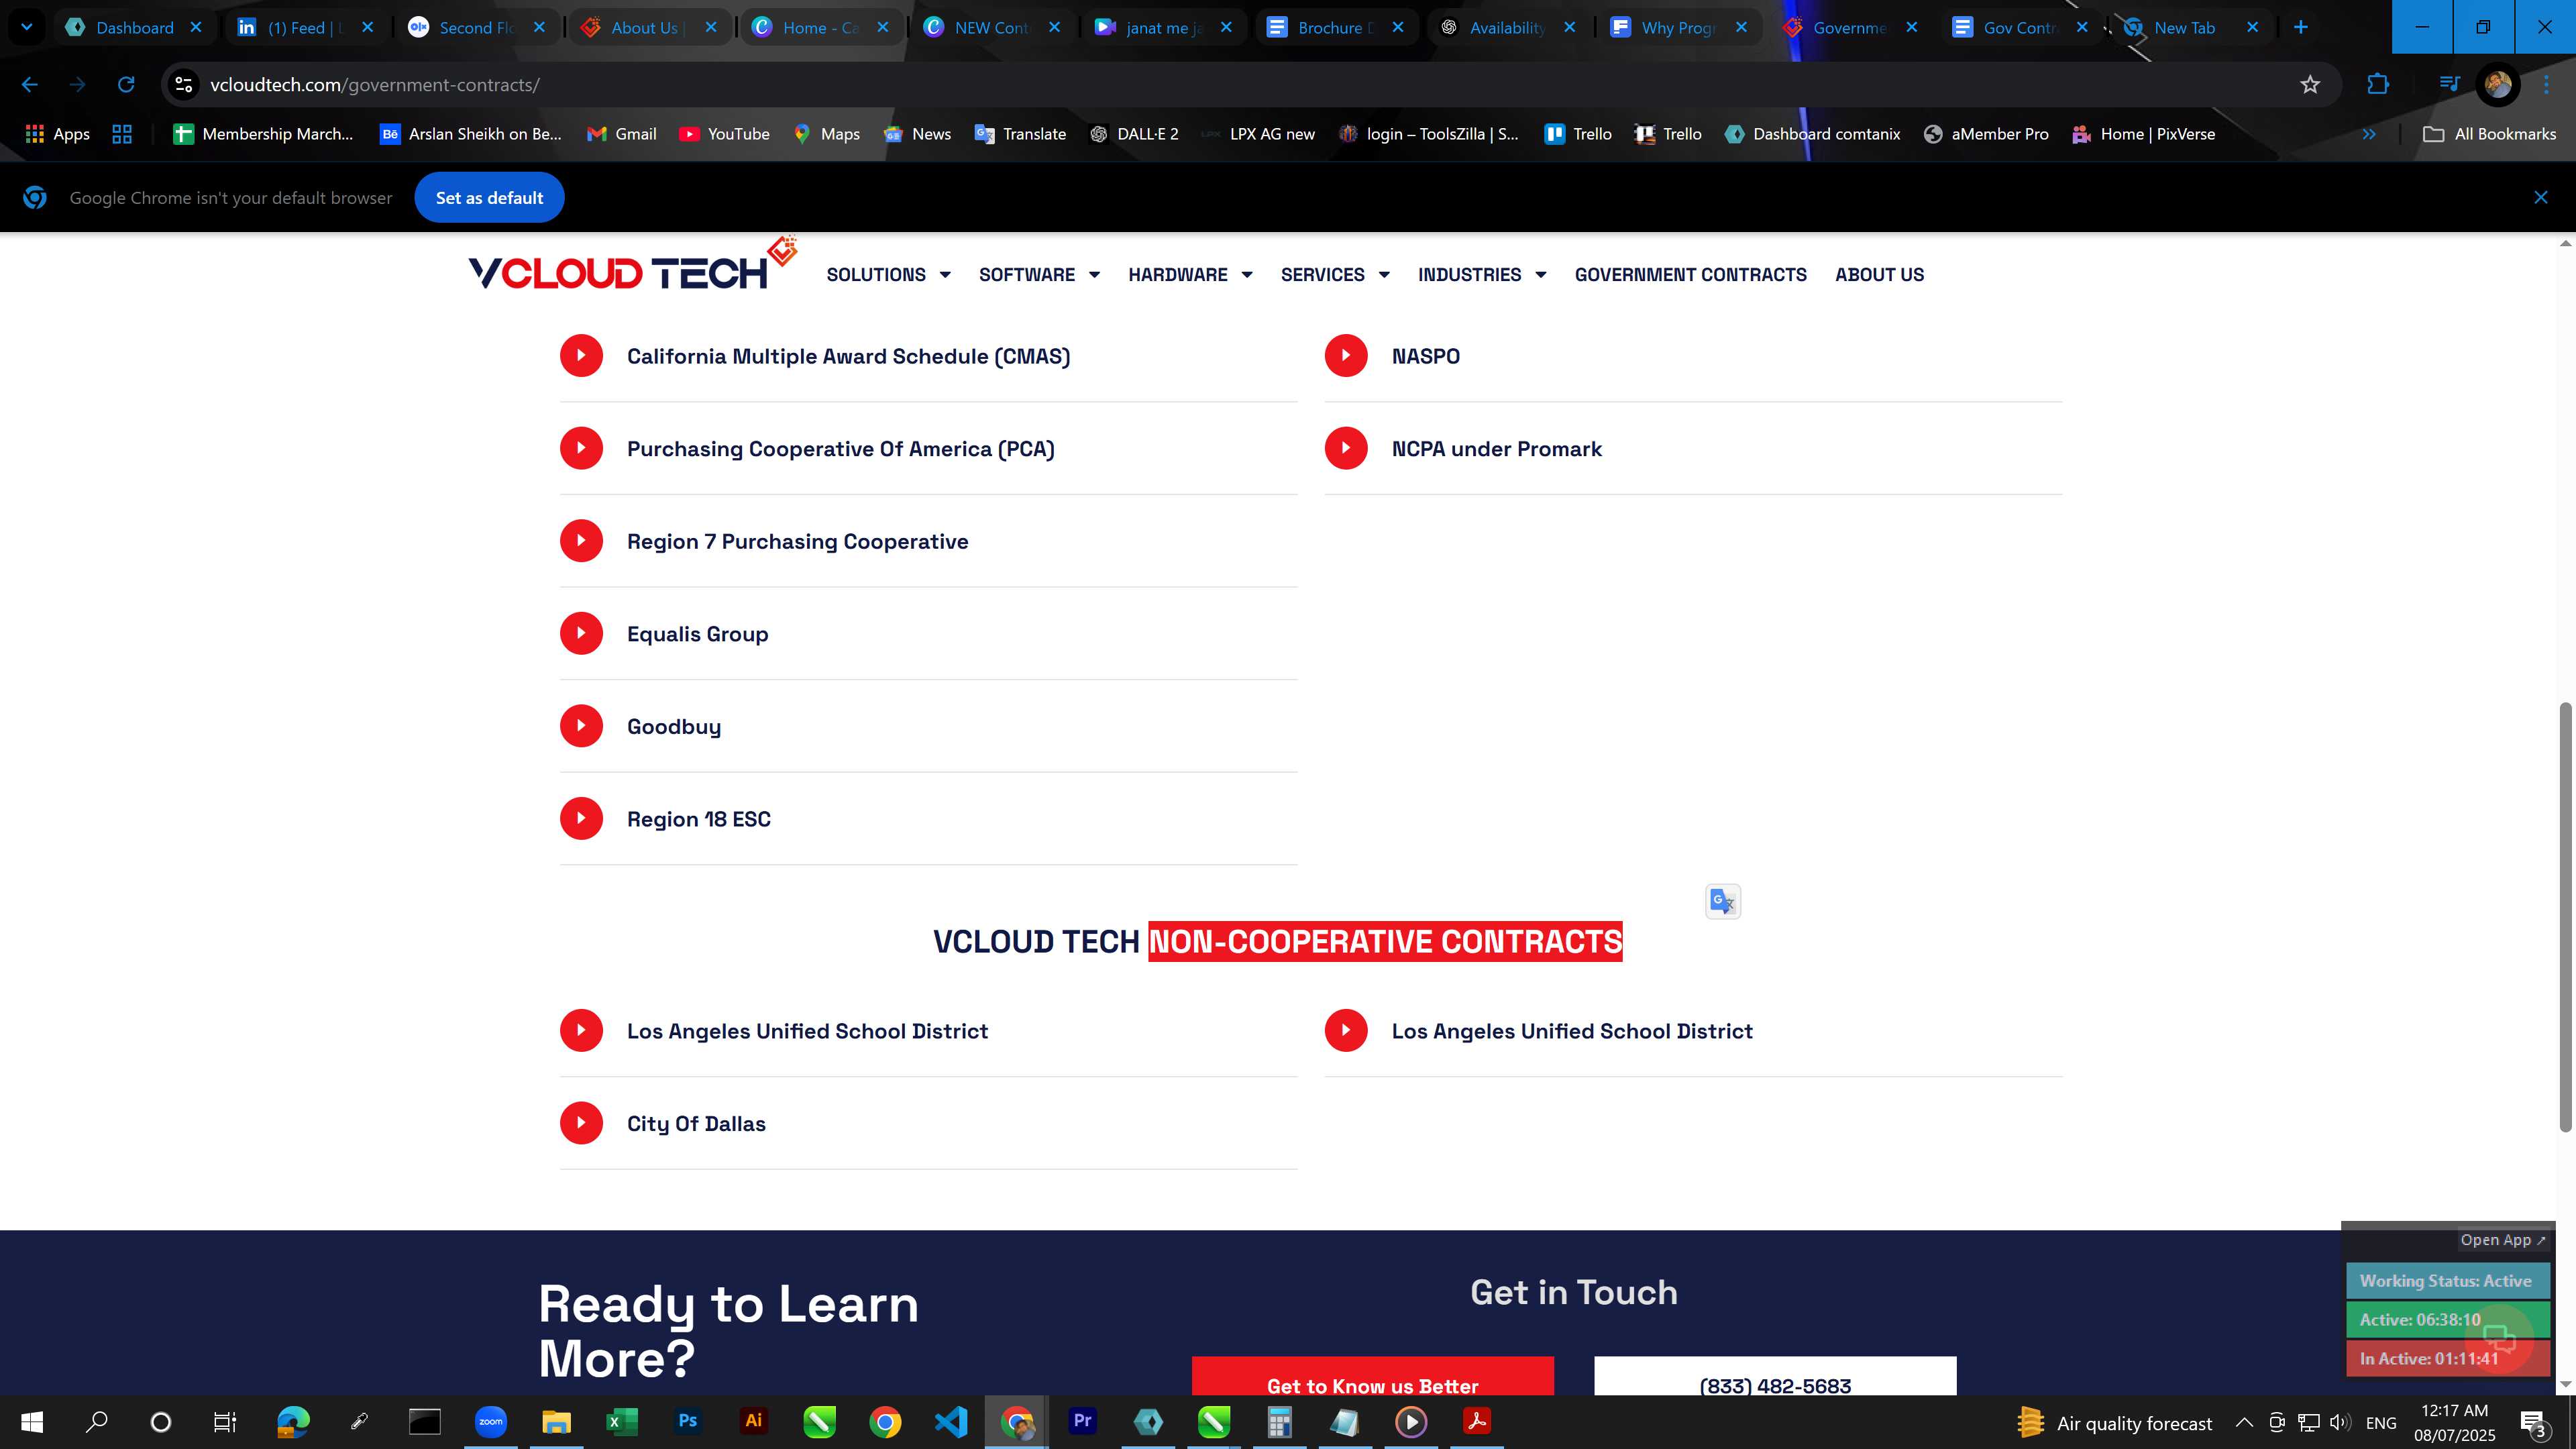The image size is (2576, 1449).
Task: Open the chat bubble widget
Action: click(x=2499, y=1340)
